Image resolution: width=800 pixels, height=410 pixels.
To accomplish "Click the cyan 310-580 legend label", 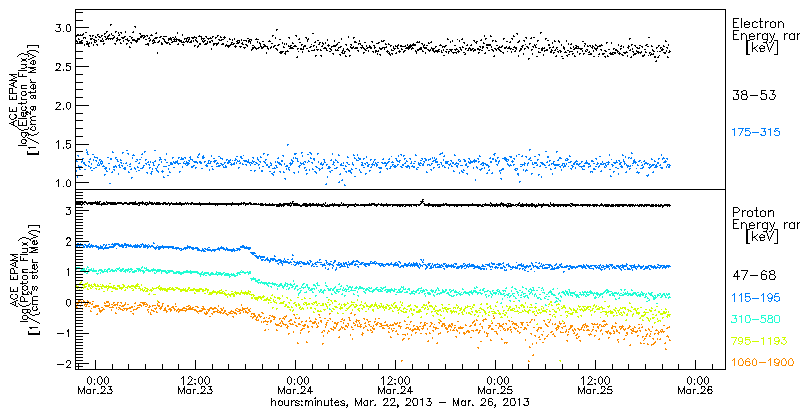I will coord(757,319).
